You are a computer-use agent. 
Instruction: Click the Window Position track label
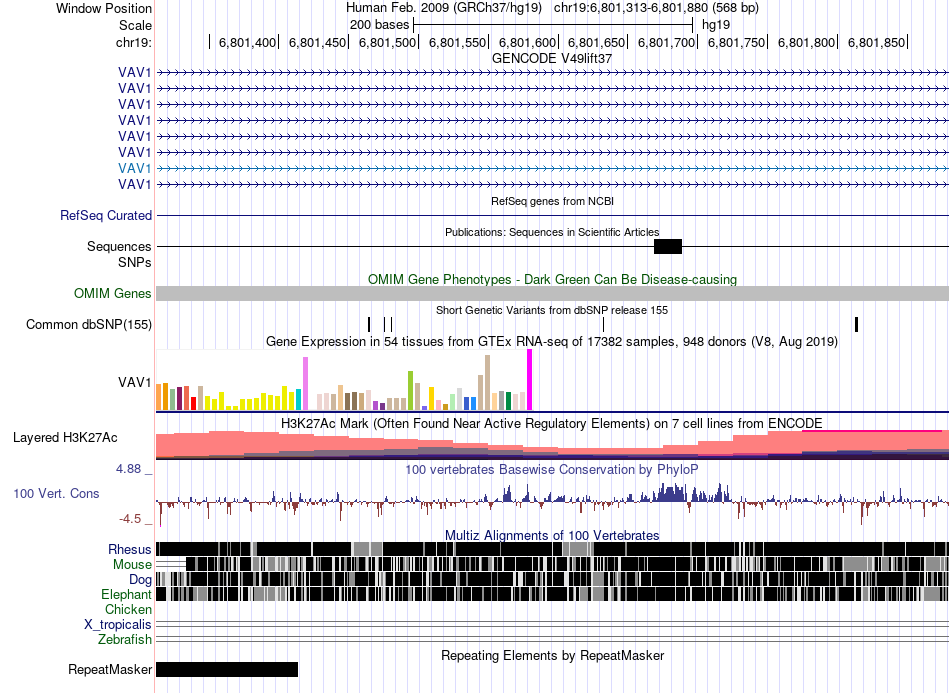coord(104,8)
